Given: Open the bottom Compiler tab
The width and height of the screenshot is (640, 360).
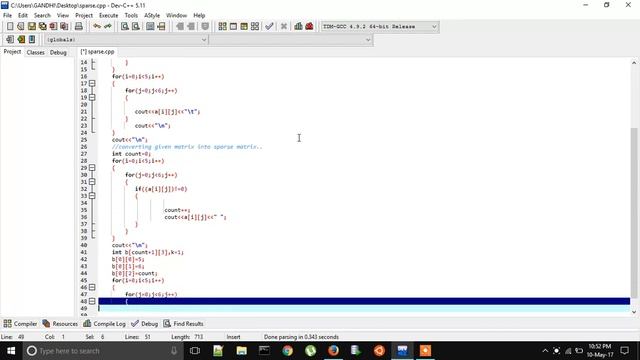Looking at the screenshot, I should pyautogui.click(x=20, y=324).
